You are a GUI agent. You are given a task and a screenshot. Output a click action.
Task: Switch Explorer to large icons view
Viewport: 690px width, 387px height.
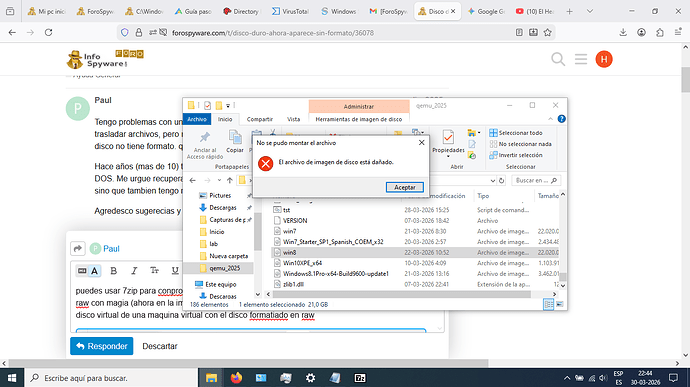point(560,304)
